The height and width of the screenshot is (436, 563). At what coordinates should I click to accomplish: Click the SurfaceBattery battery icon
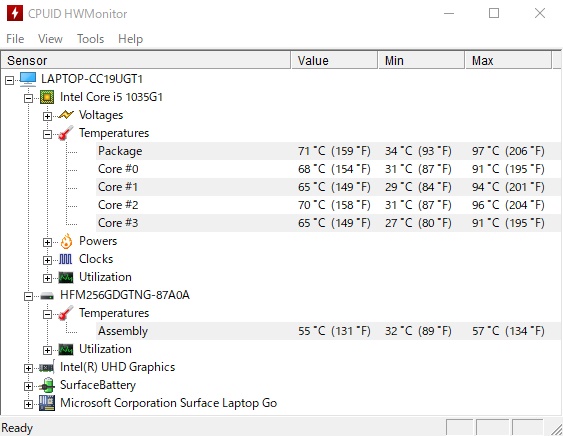click(x=47, y=385)
